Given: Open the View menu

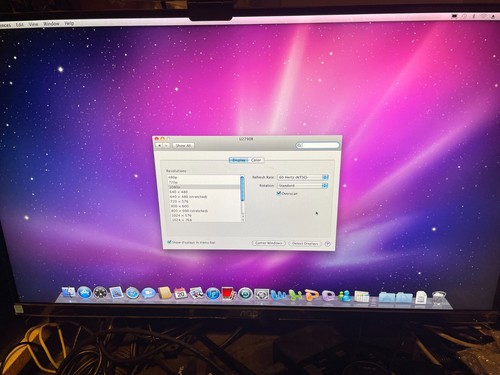Looking at the screenshot, I should 33,24.
